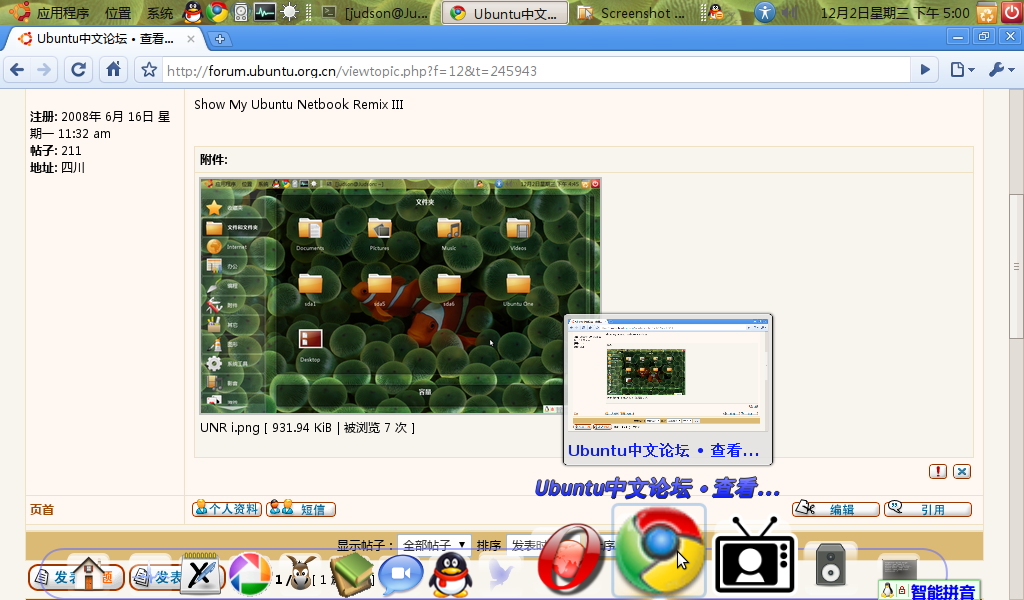Go back in Chrome
Screen dimensions: 1024x600
tap(18, 70)
